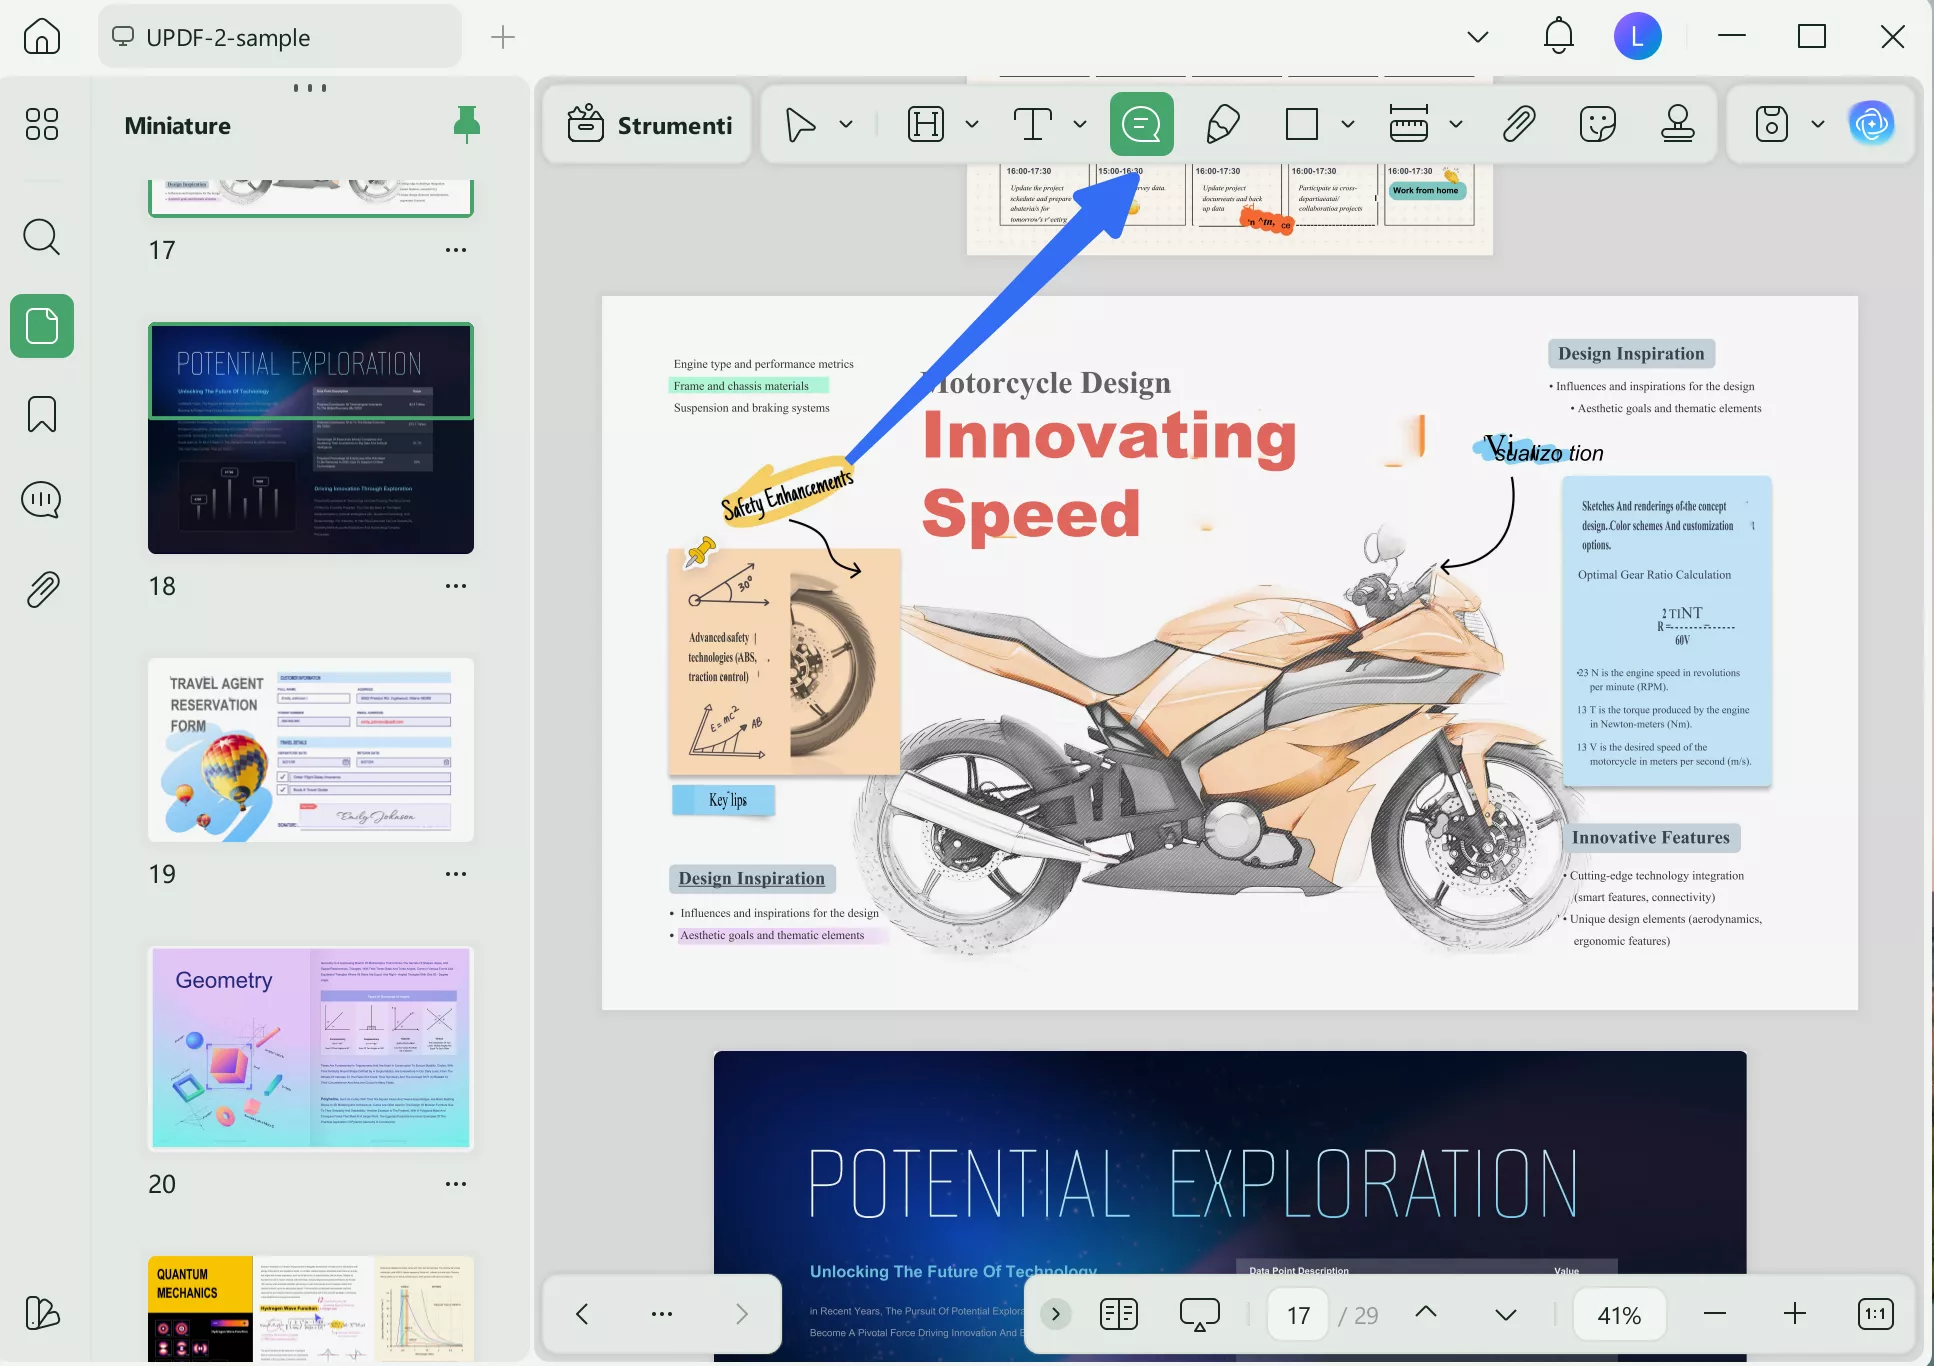Screen dimensions: 1934x1366
Task: Toggle the pin on Miniature panel
Action: click(x=466, y=124)
